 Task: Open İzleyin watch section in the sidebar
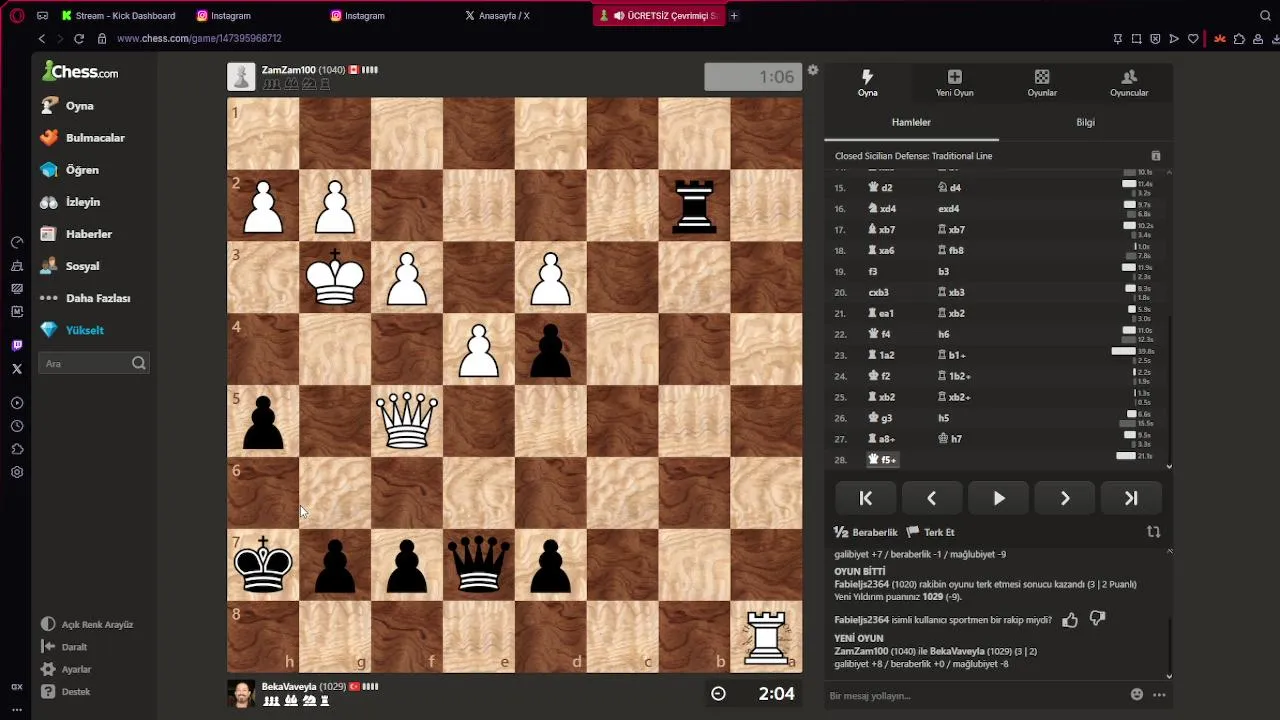[x=70, y=201]
